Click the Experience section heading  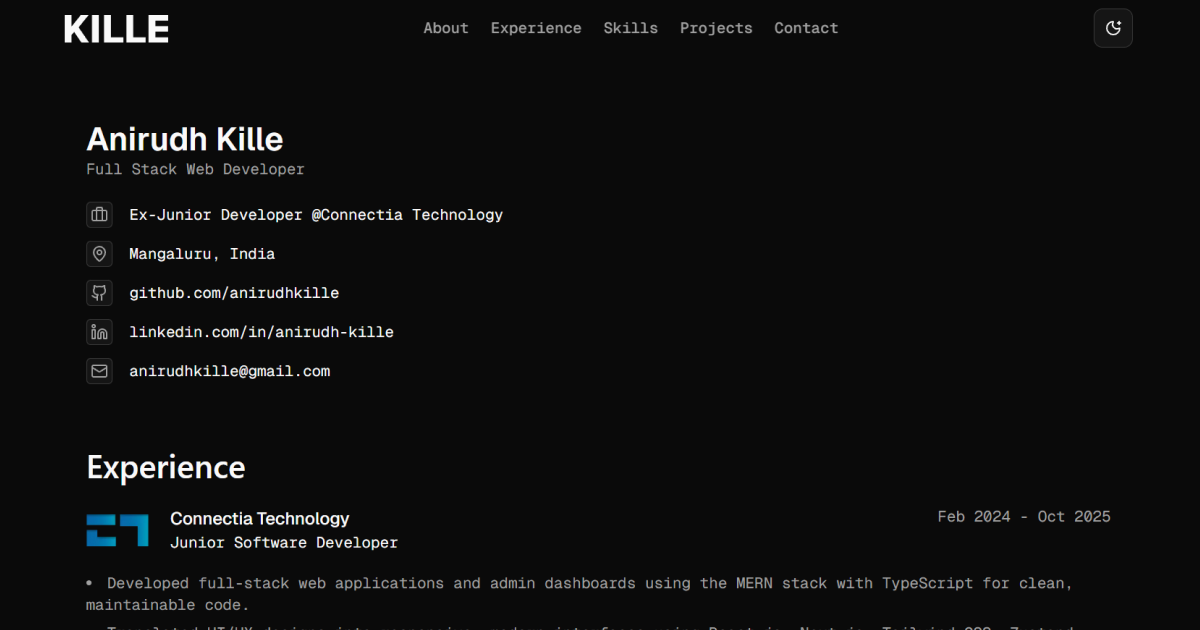tap(165, 467)
